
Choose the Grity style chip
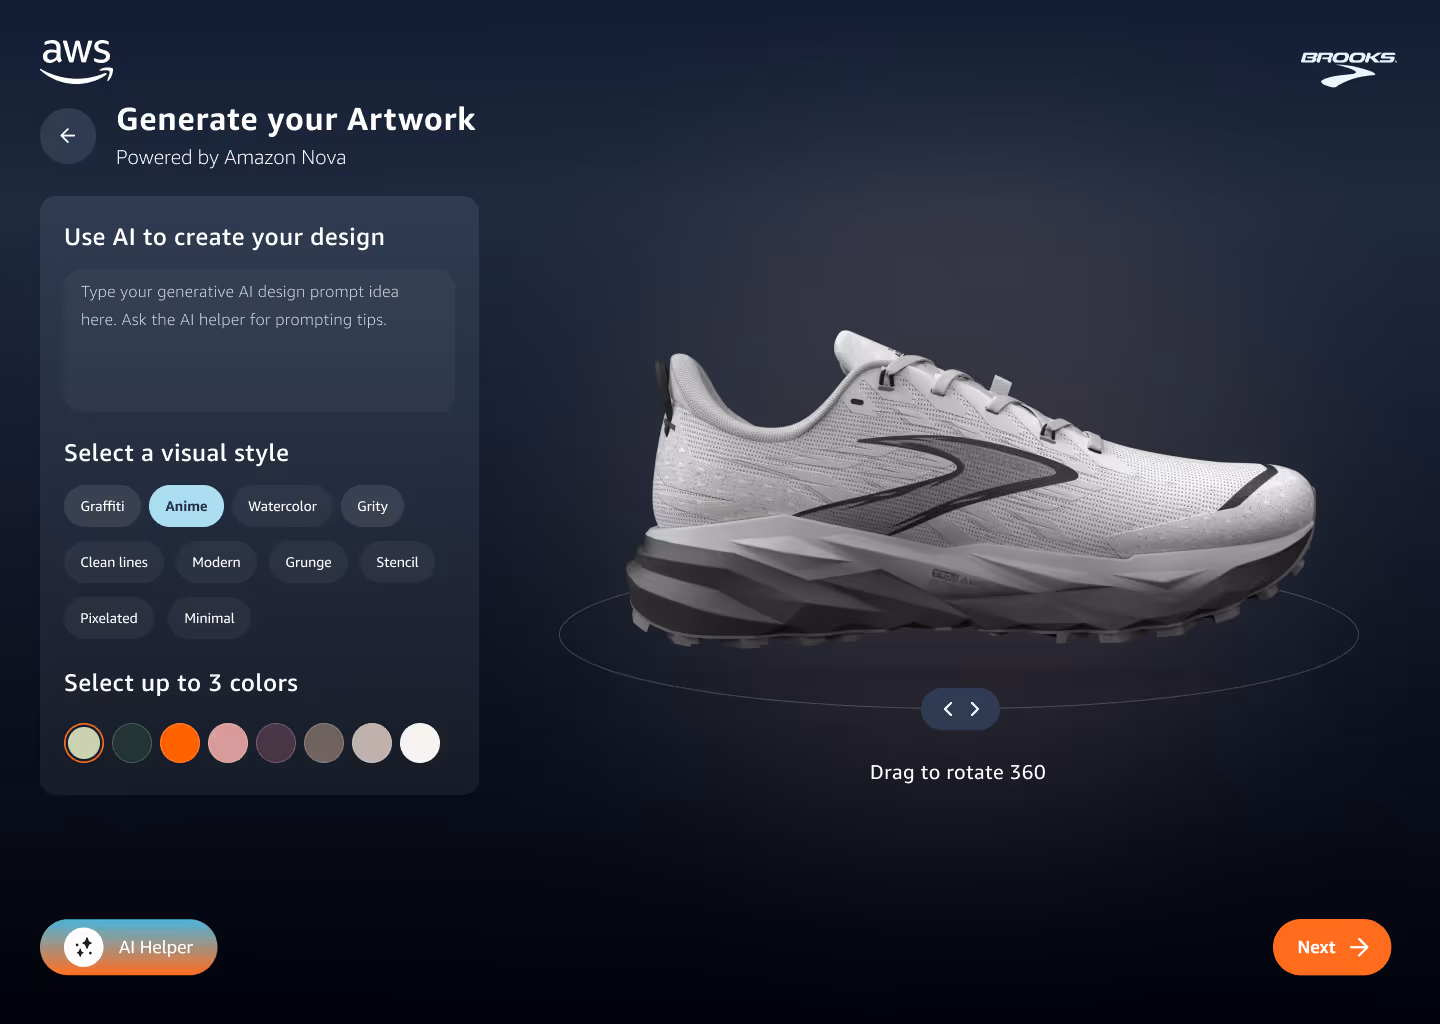click(372, 506)
